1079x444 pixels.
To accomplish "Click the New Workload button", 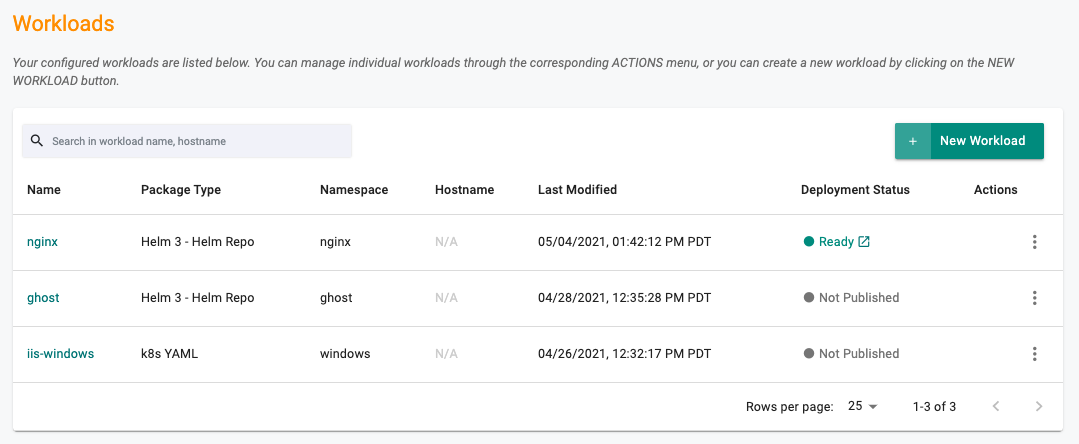I will [x=969, y=141].
